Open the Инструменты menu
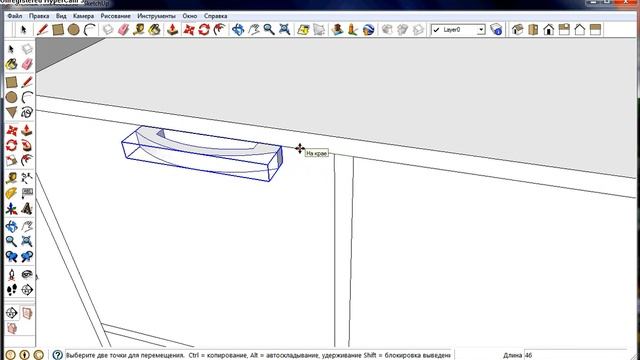 (x=156, y=16)
